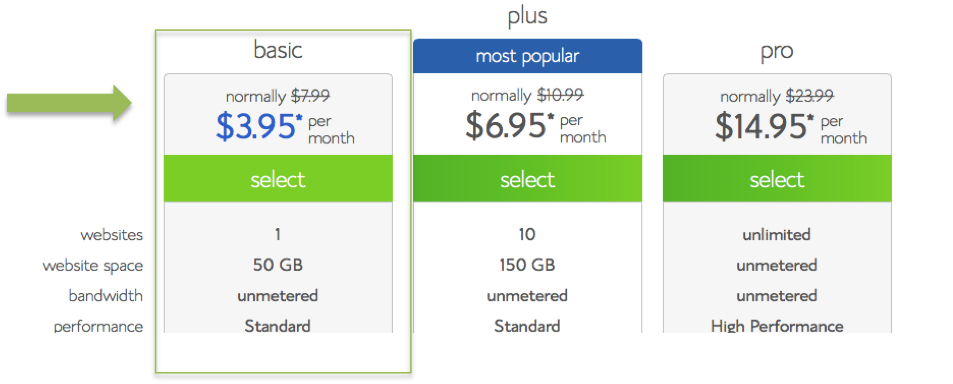Select the plus plan

(528, 179)
